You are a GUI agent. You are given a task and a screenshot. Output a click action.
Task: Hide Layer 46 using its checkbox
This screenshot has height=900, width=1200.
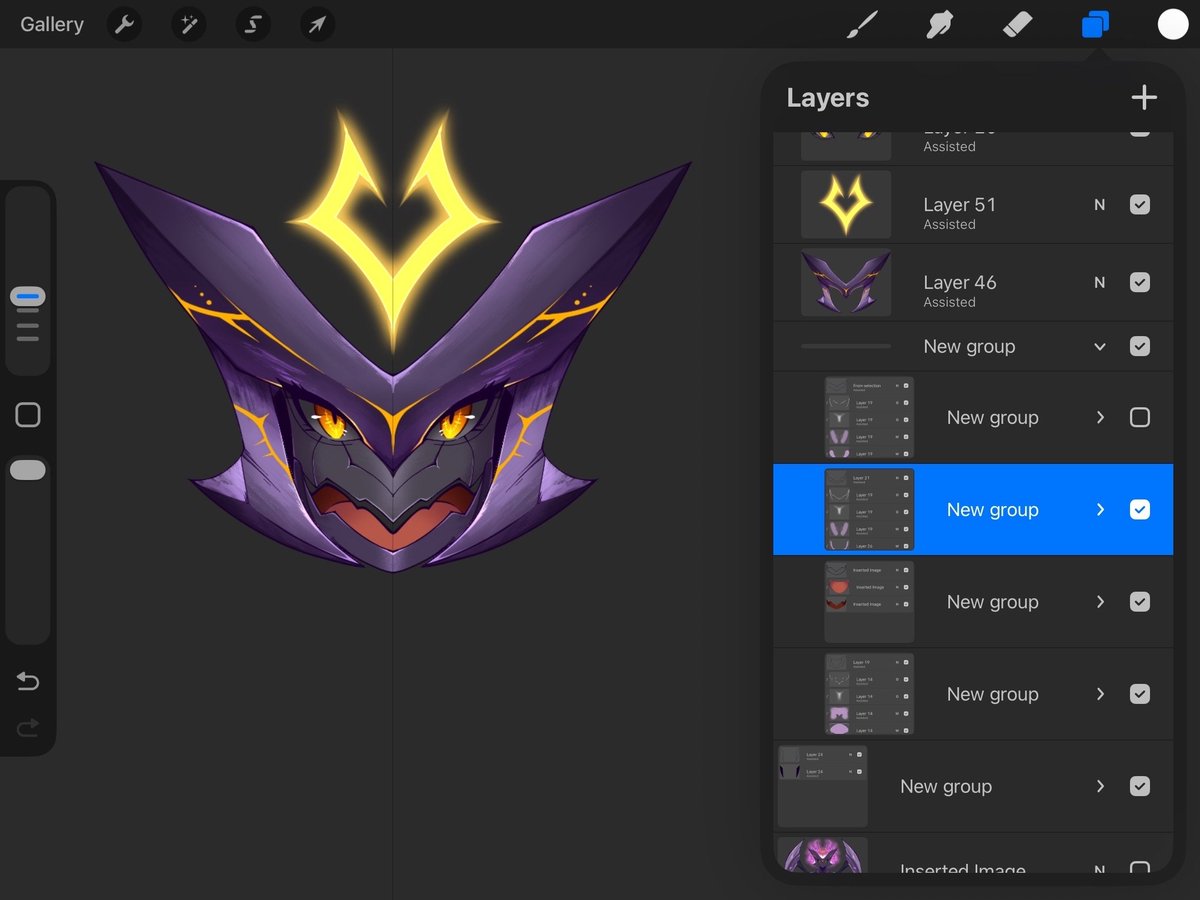(1139, 282)
